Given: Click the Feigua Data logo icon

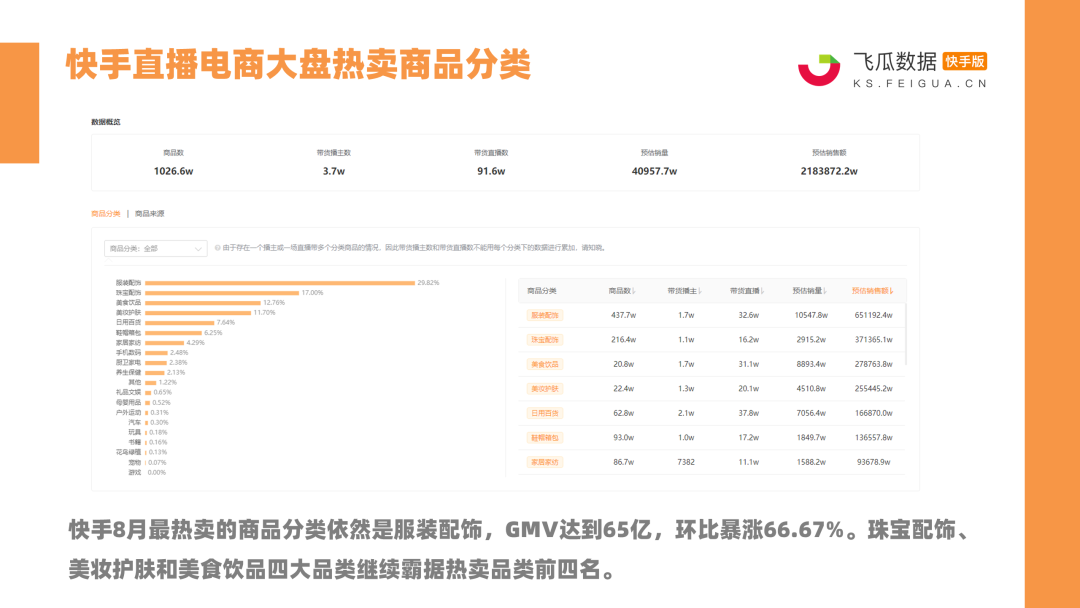Looking at the screenshot, I should click(x=819, y=70).
